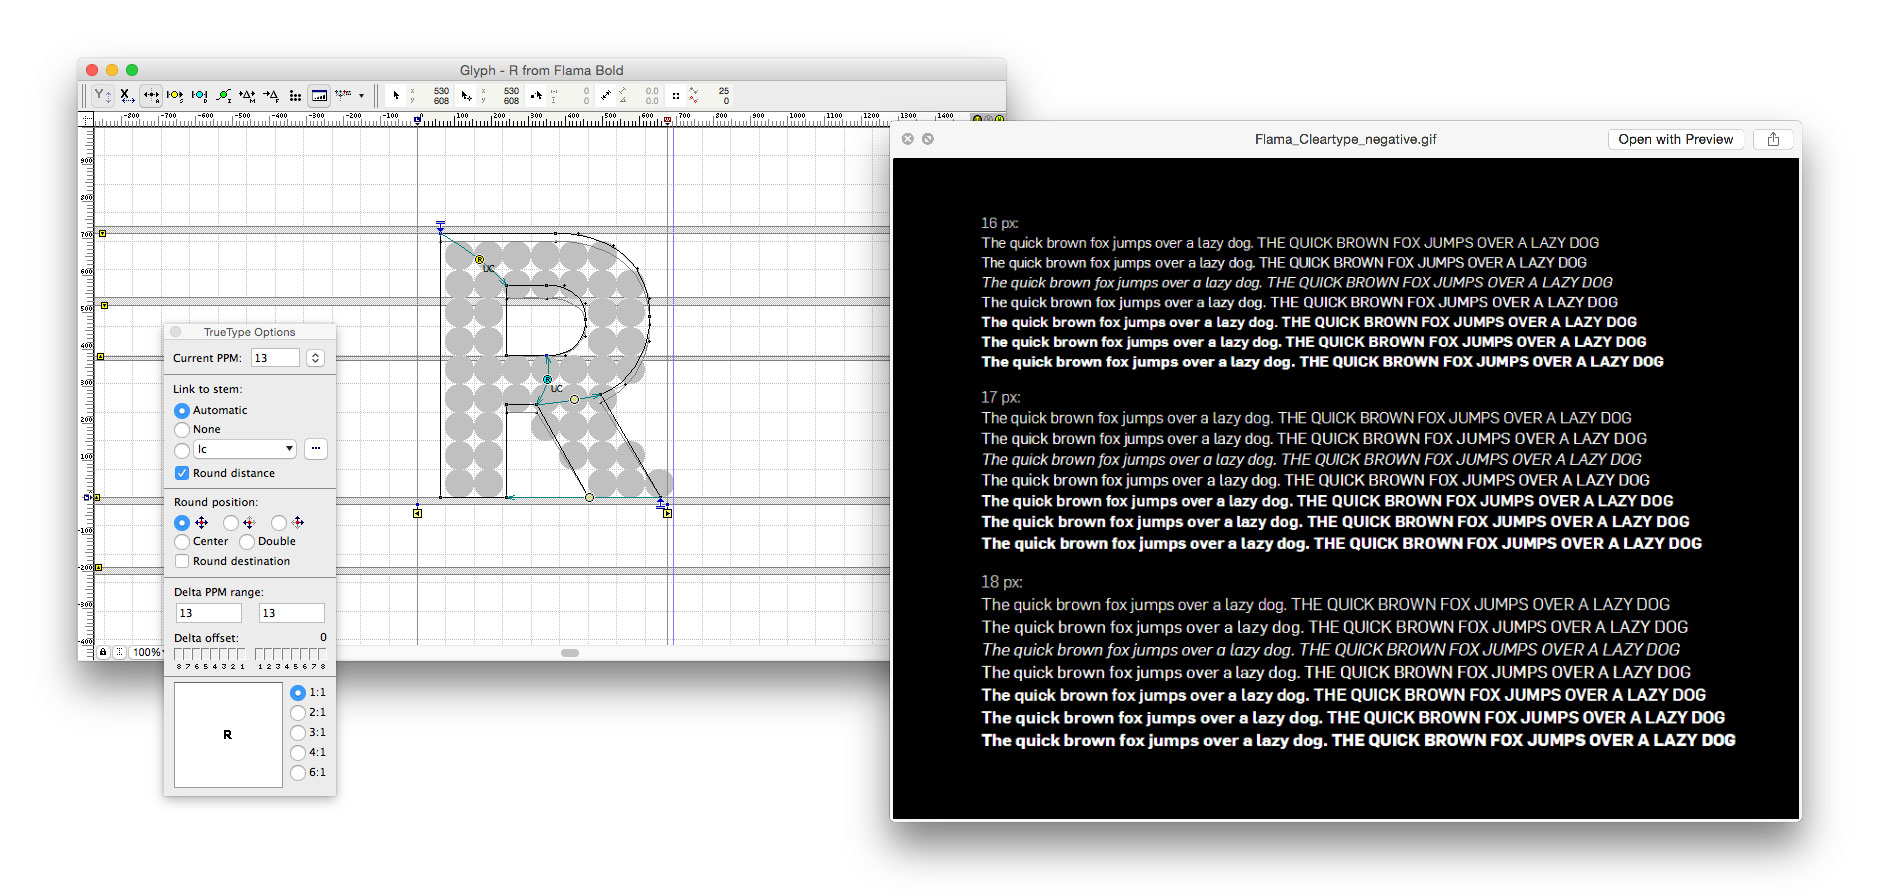Click the second Delta PPM range field
Viewport: 1880px width, 894px height.
tap(292, 613)
